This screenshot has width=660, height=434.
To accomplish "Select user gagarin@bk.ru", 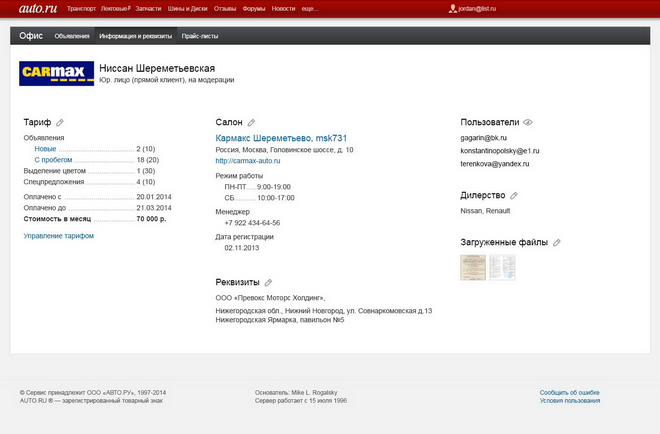I will pos(484,138).
